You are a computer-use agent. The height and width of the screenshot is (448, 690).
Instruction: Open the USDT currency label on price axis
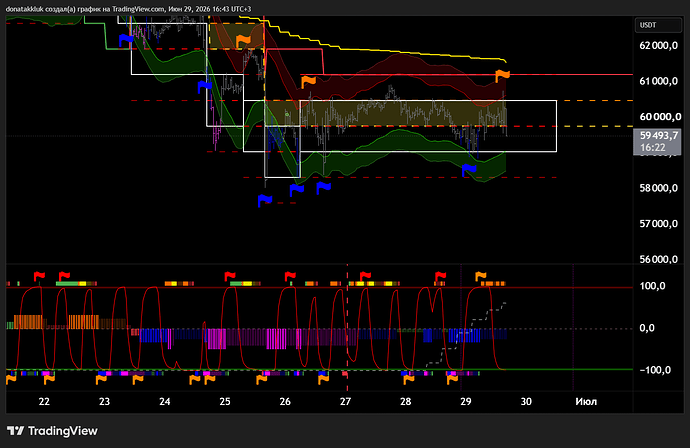(x=658, y=25)
